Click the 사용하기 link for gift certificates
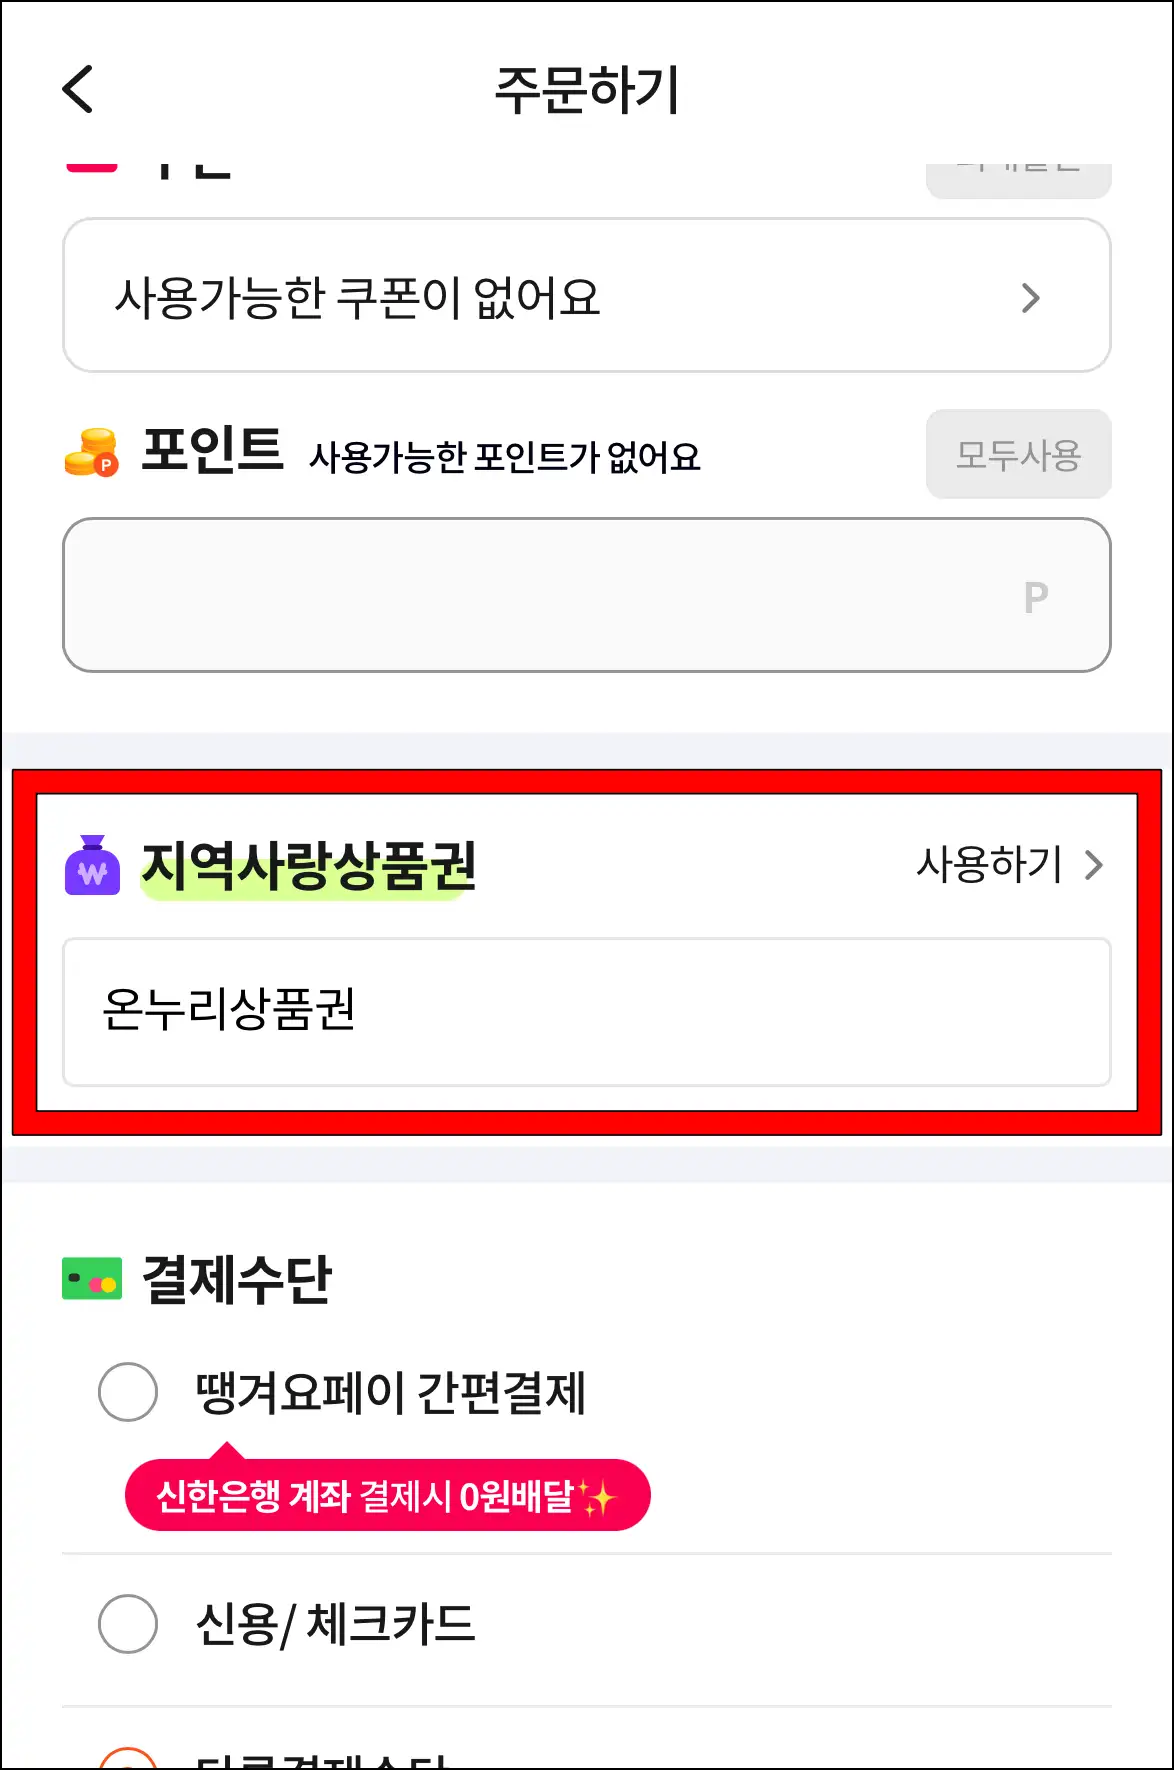Image resolution: width=1174 pixels, height=1770 pixels. point(989,865)
